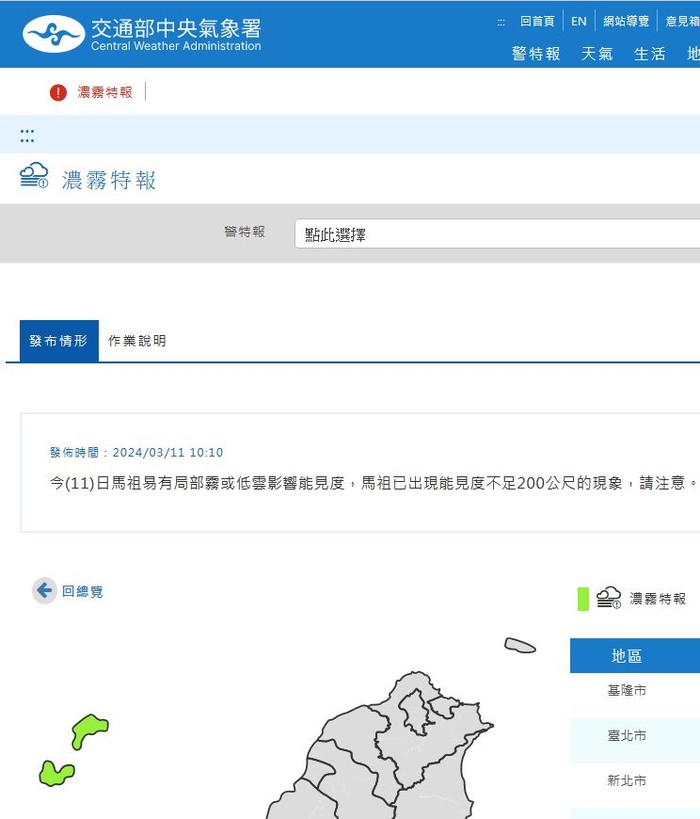This screenshot has width=700, height=819.
Task: Open the 意見箱 feedback link
Action: click(x=682, y=21)
